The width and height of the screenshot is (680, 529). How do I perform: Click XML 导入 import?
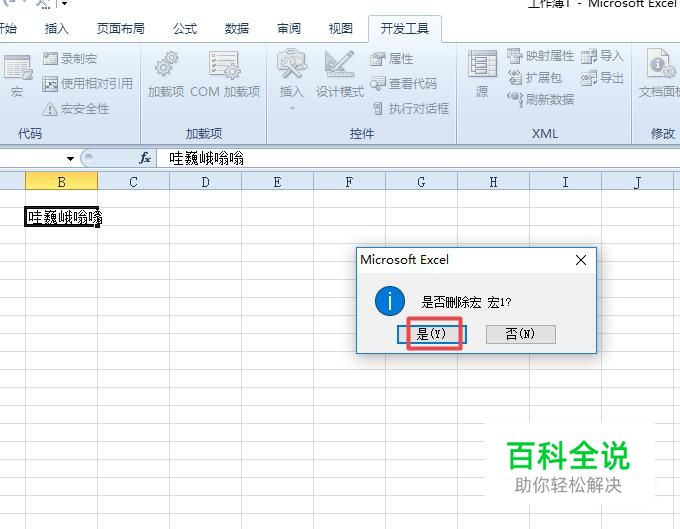(x=602, y=56)
